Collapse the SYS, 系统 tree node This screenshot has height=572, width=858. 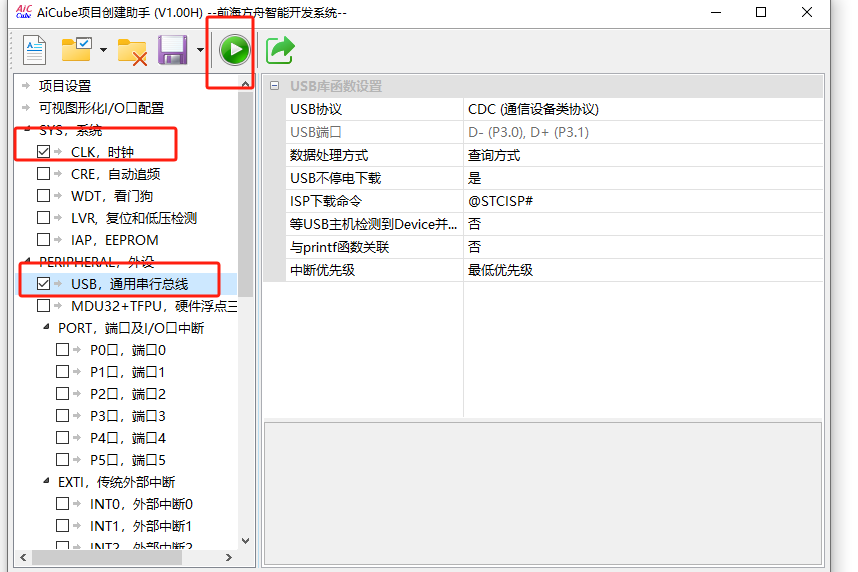27,129
